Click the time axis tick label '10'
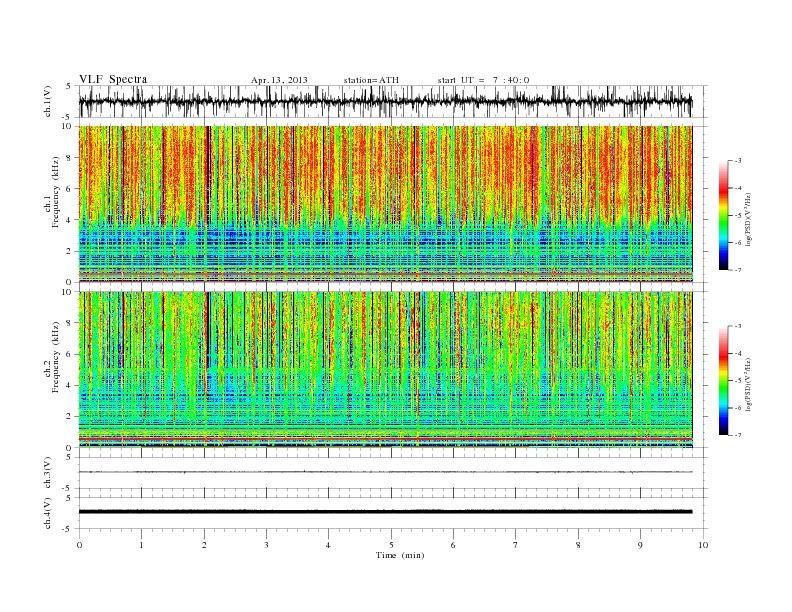 coord(703,545)
